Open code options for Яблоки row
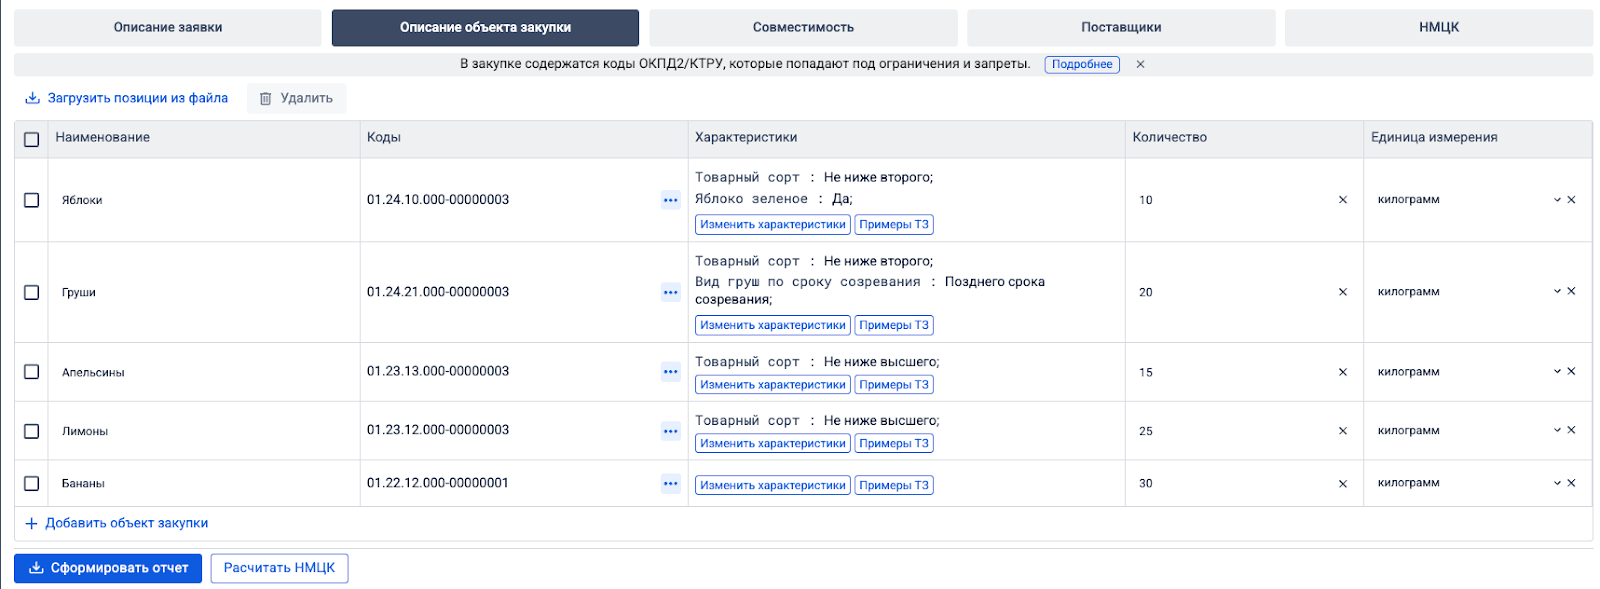 tap(670, 200)
